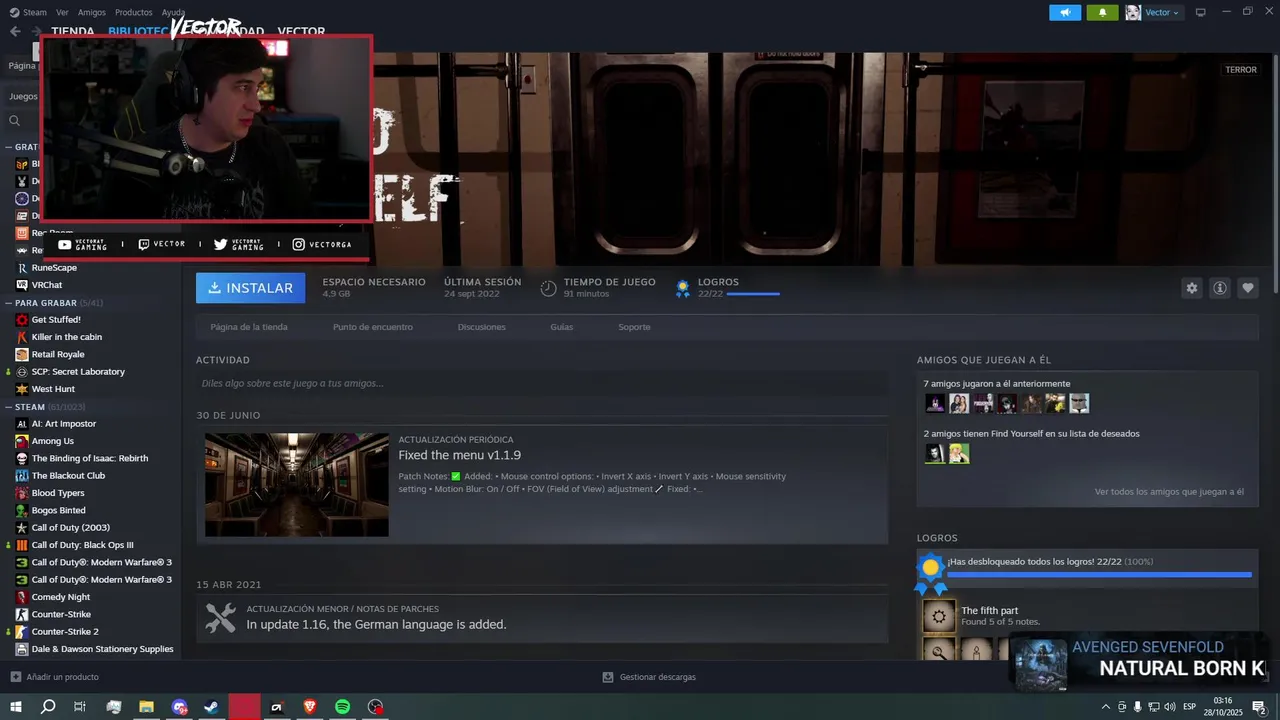Open Steam announcements megaphone button
Viewport: 1280px width, 720px height.
(x=1065, y=12)
